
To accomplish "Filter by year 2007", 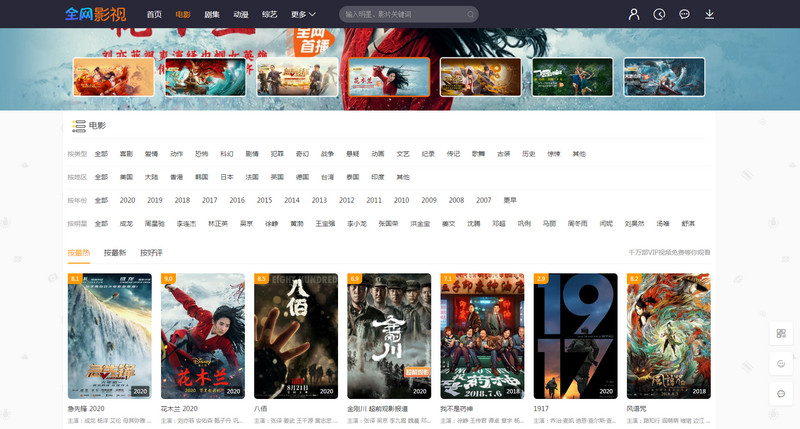I will coord(484,200).
